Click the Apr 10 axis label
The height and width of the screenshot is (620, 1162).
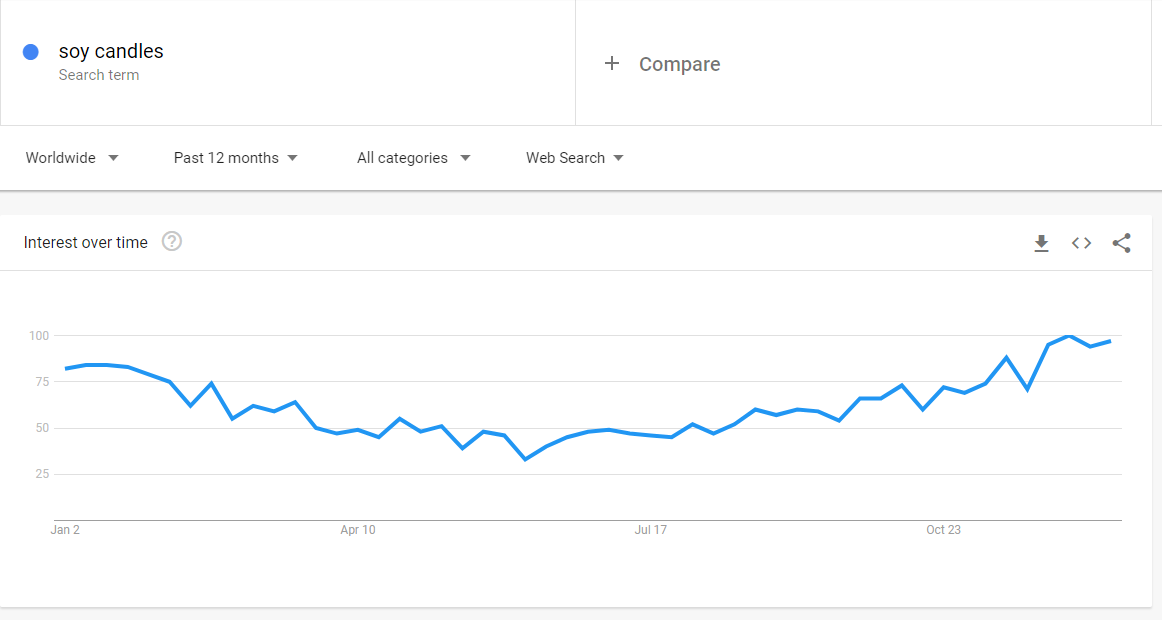(358, 530)
